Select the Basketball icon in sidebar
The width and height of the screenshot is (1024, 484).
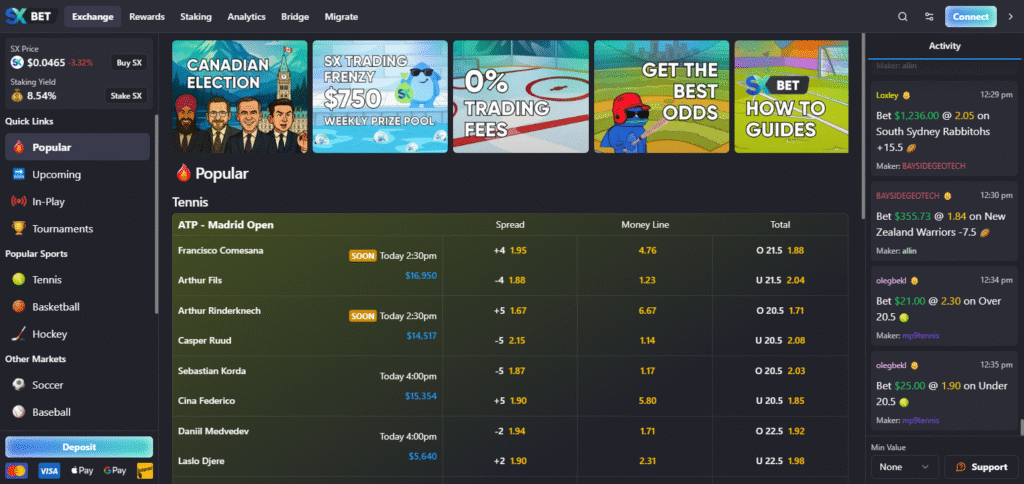(19, 306)
